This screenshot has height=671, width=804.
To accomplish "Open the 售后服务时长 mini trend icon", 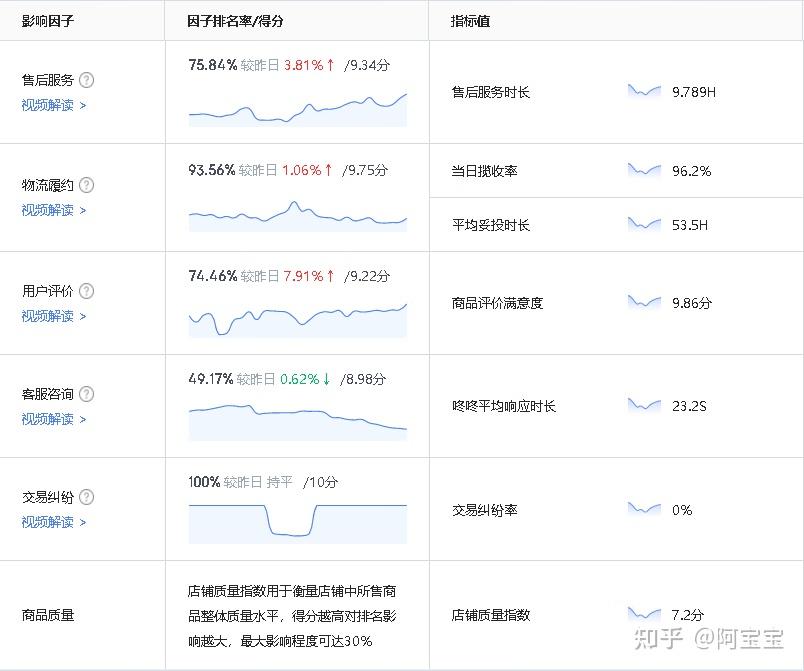I will [644, 91].
